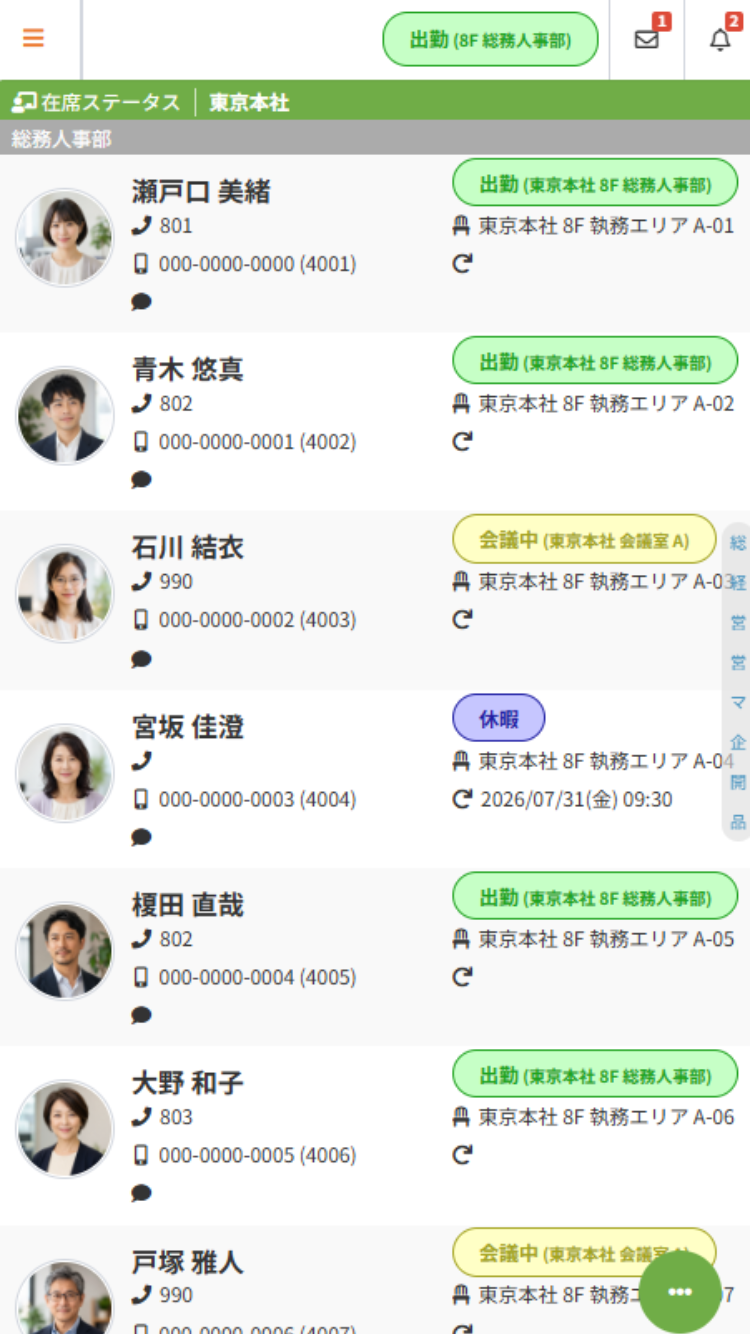Tap return-time arrow icon for 青木 悠真

coord(462,442)
